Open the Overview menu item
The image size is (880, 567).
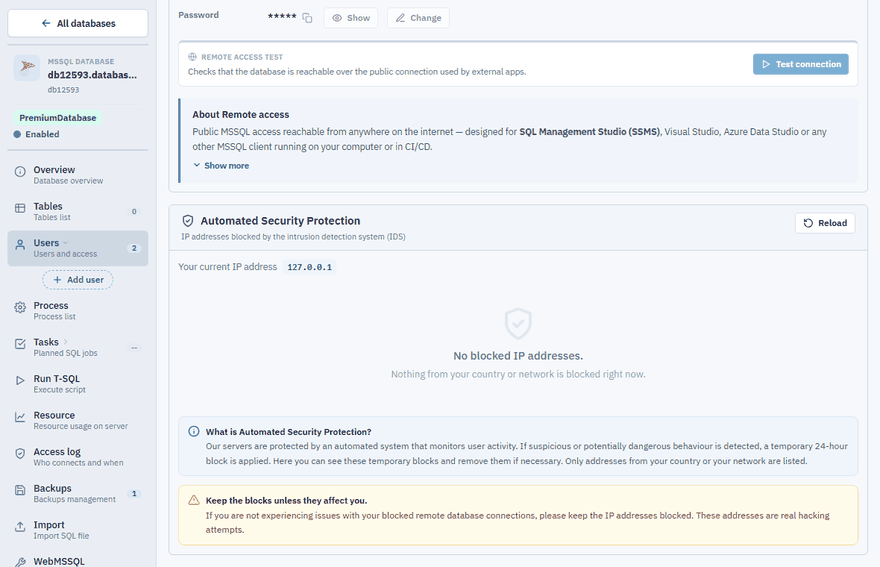point(77,175)
